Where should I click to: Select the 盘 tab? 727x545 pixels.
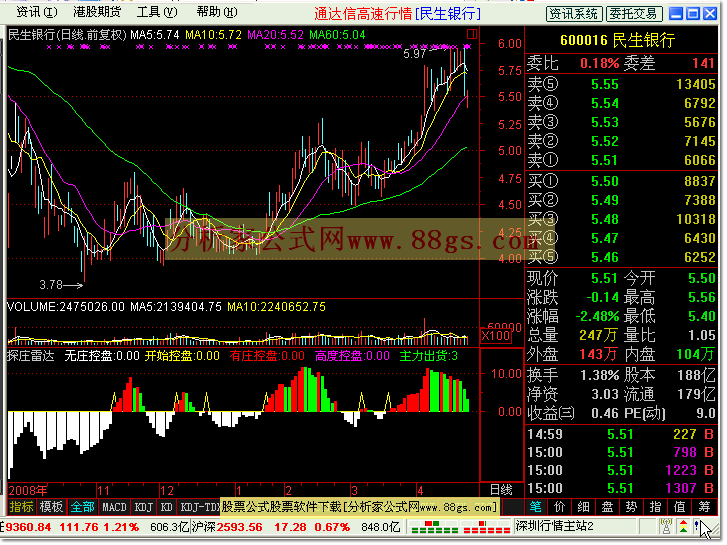607,507
